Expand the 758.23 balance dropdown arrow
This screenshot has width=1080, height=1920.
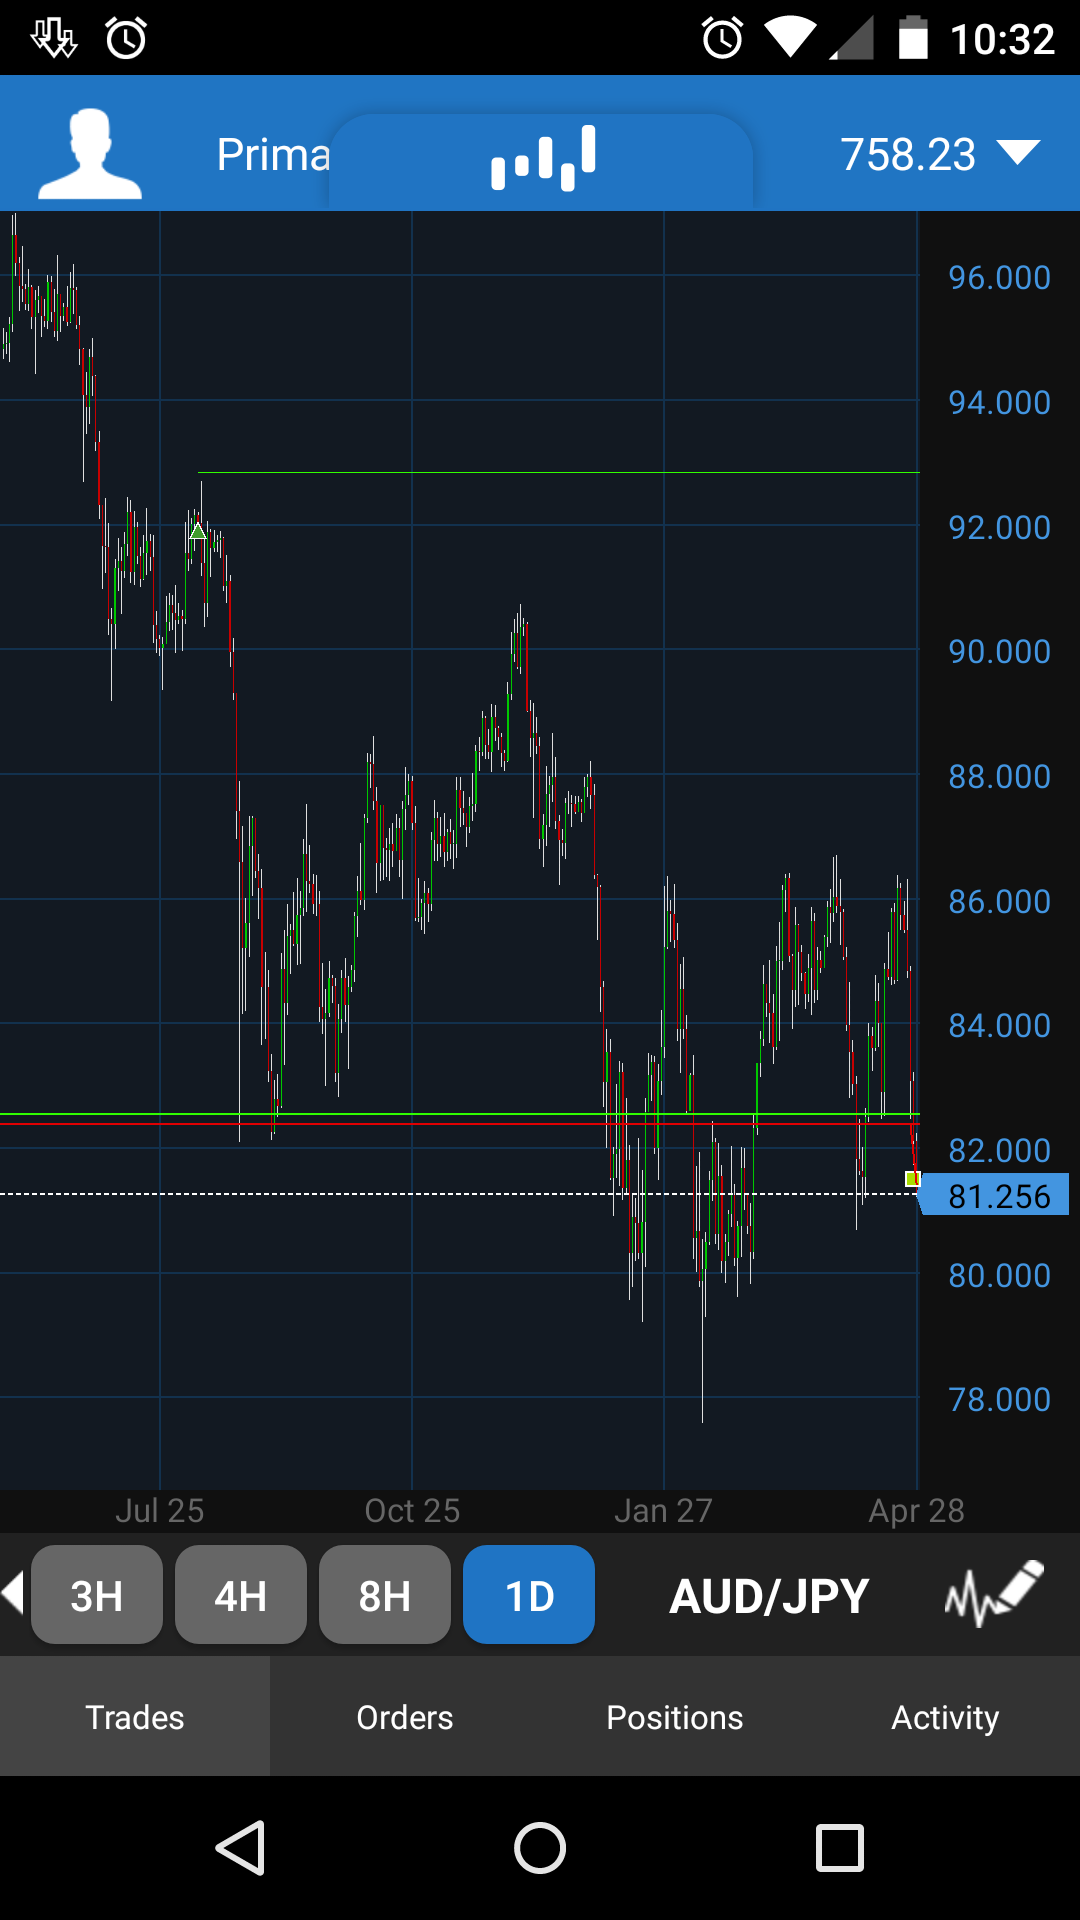[1019, 154]
